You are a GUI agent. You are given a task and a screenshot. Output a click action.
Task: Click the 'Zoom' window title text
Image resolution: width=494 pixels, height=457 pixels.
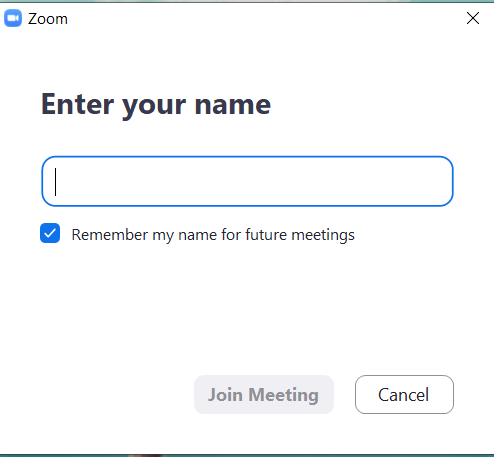pyautogui.click(x=48, y=19)
